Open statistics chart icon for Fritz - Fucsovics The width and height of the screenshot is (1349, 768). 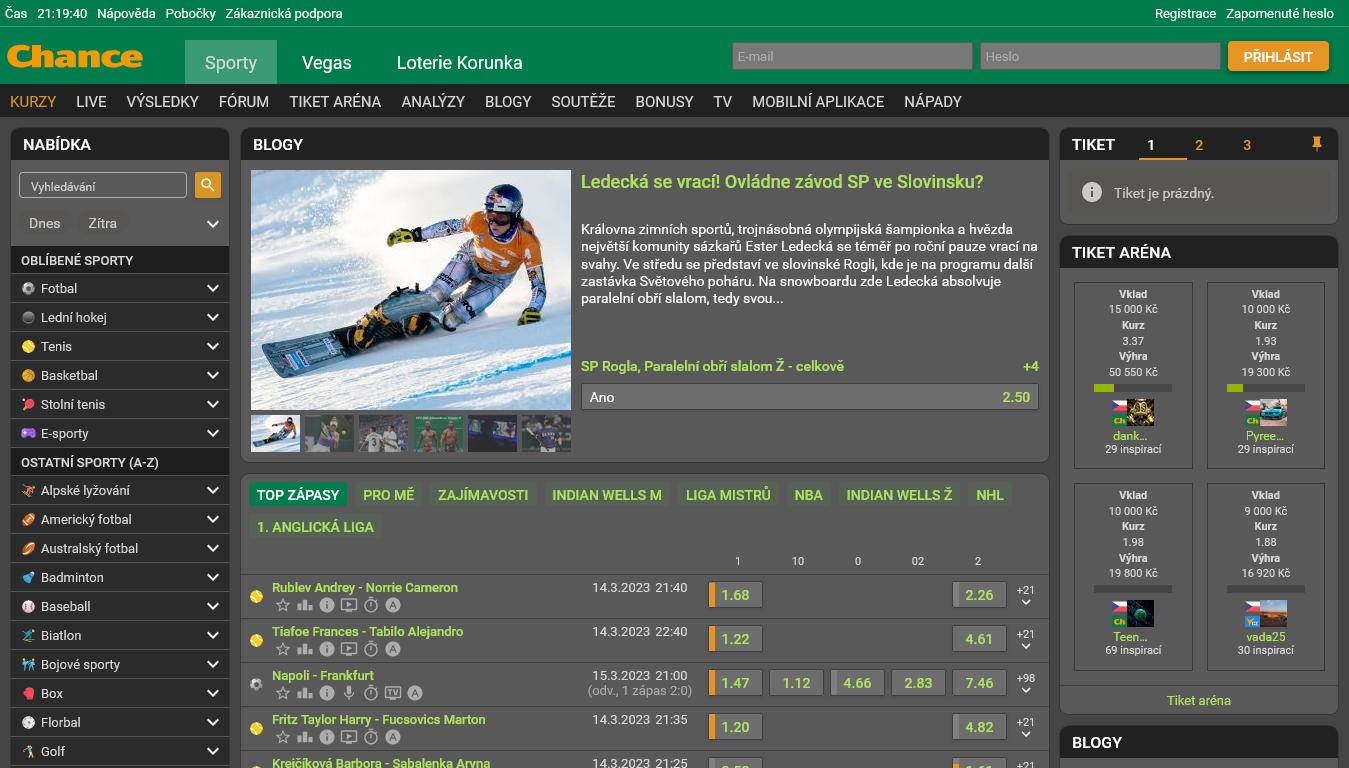click(x=305, y=737)
